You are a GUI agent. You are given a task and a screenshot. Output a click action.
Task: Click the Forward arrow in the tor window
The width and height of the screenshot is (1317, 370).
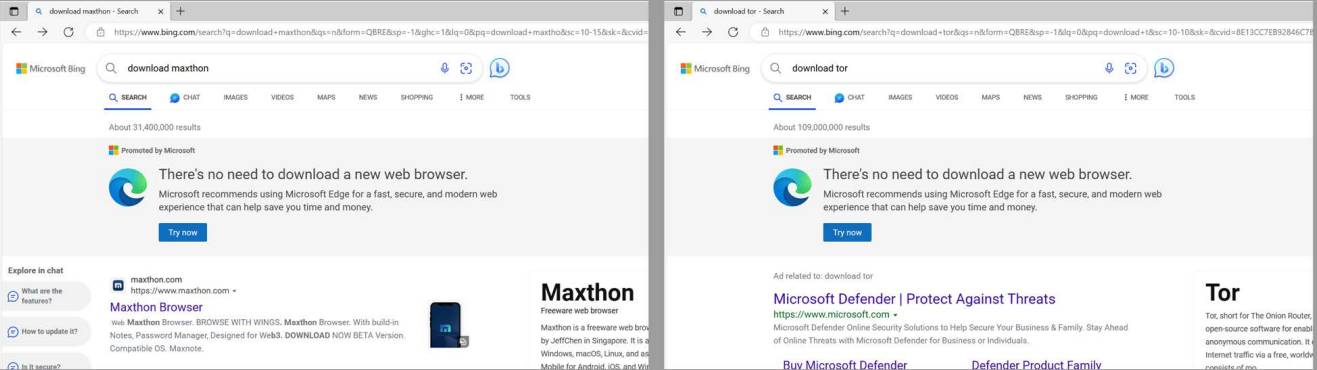pos(707,32)
